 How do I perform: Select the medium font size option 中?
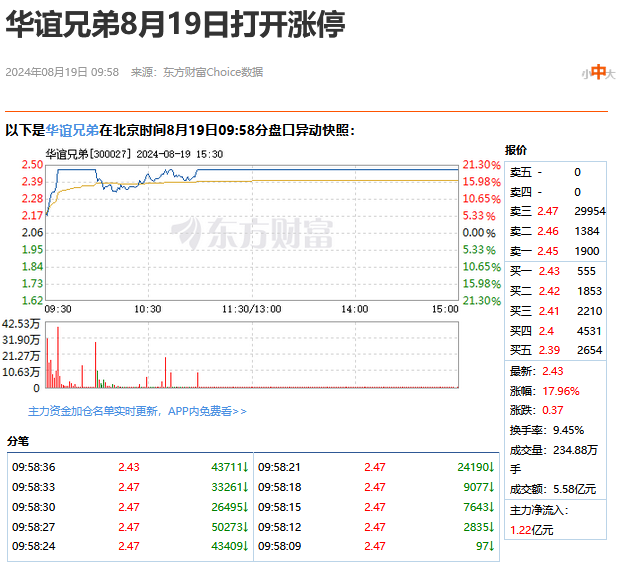pyautogui.click(x=598, y=72)
